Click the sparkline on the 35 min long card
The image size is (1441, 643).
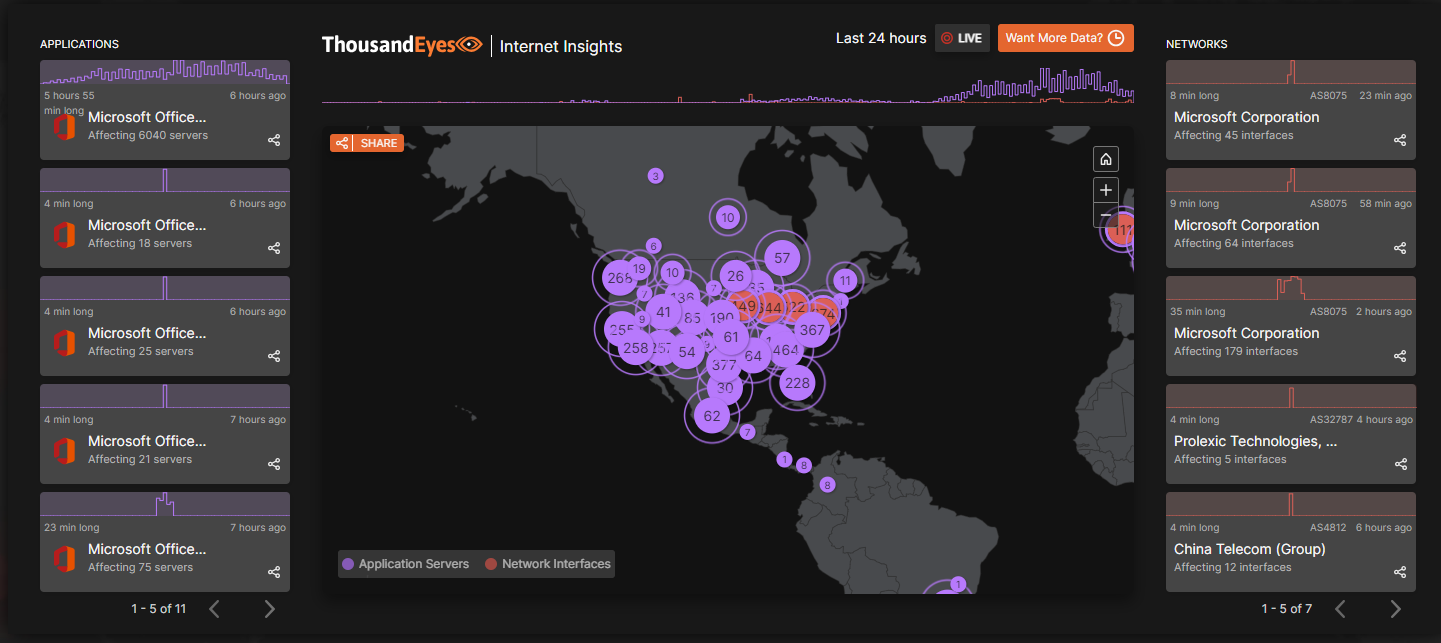click(x=1291, y=288)
